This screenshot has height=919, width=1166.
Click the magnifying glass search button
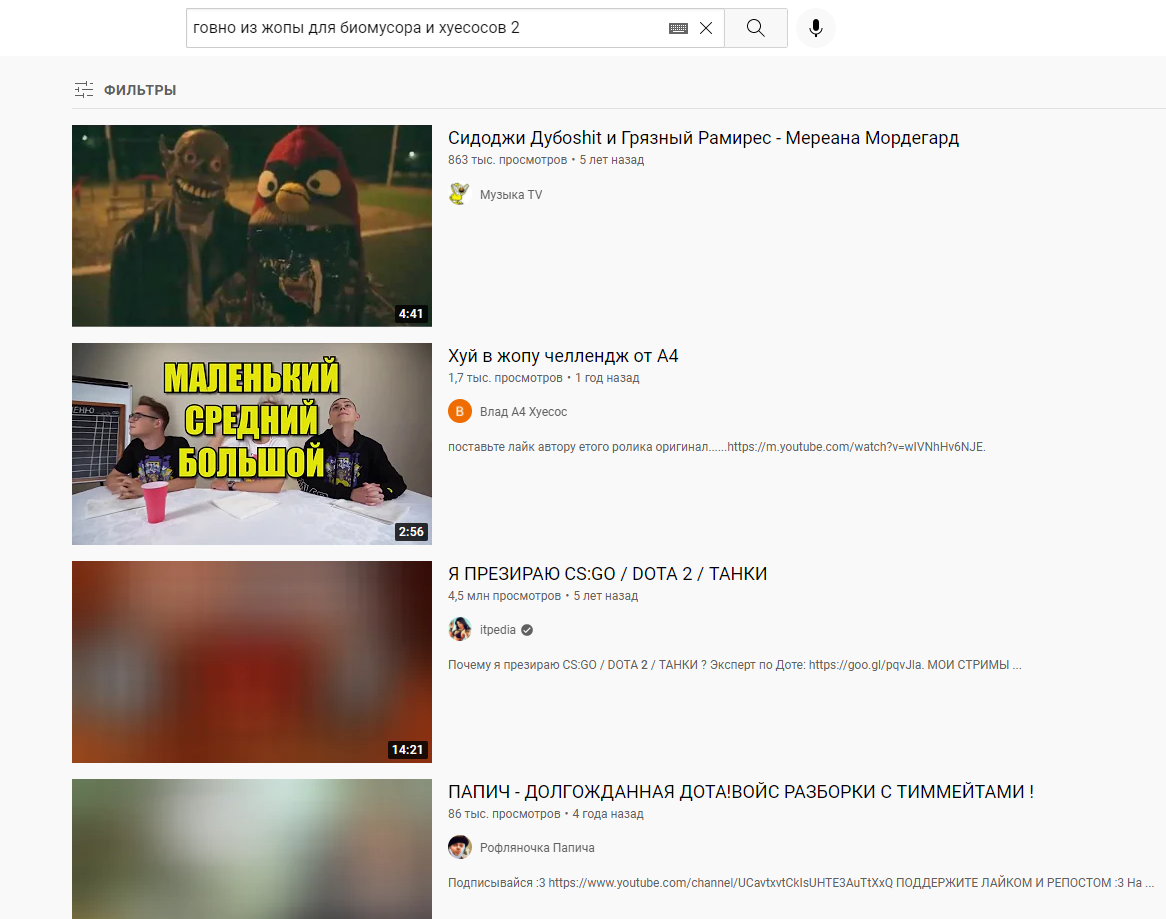pos(756,28)
